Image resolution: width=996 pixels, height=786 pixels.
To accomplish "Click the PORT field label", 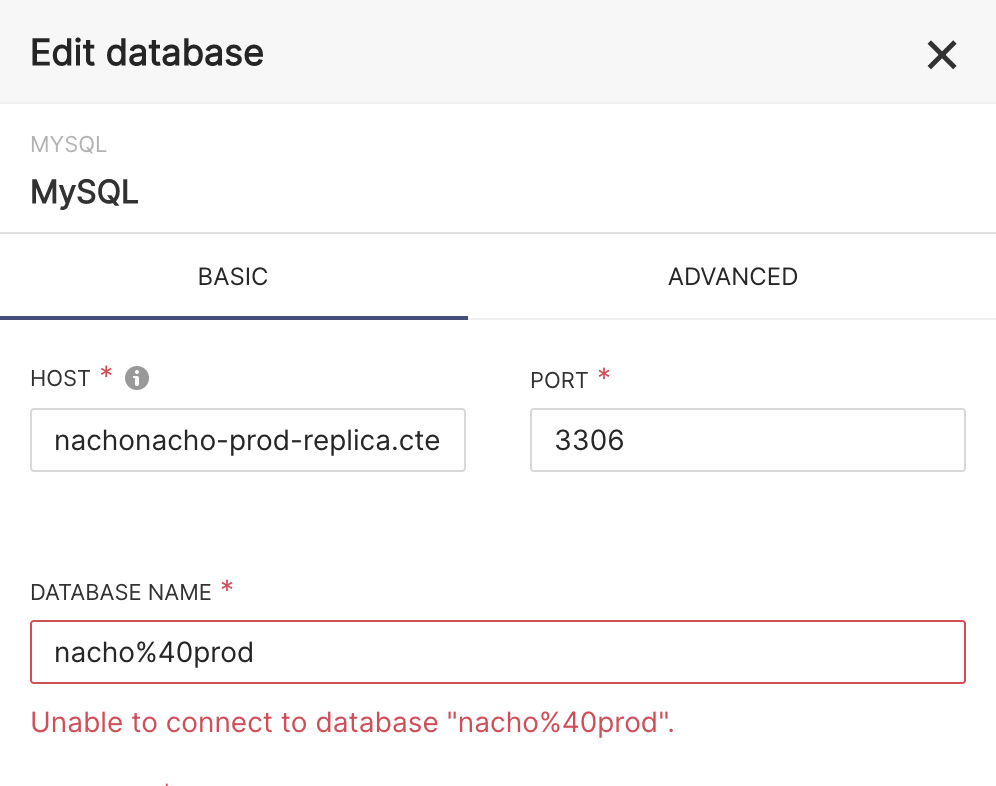I will (560, 380).
